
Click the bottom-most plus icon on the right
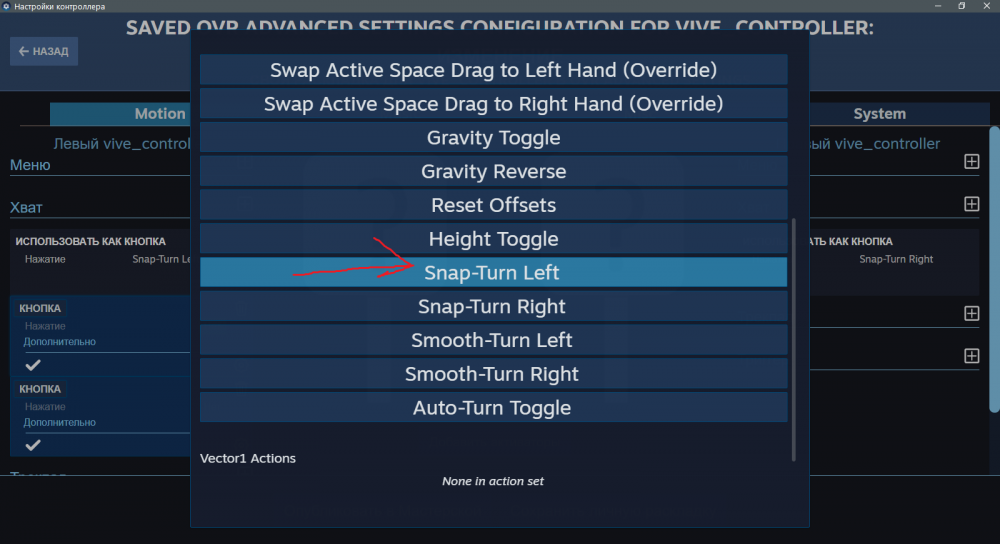[x=971, y=356]
